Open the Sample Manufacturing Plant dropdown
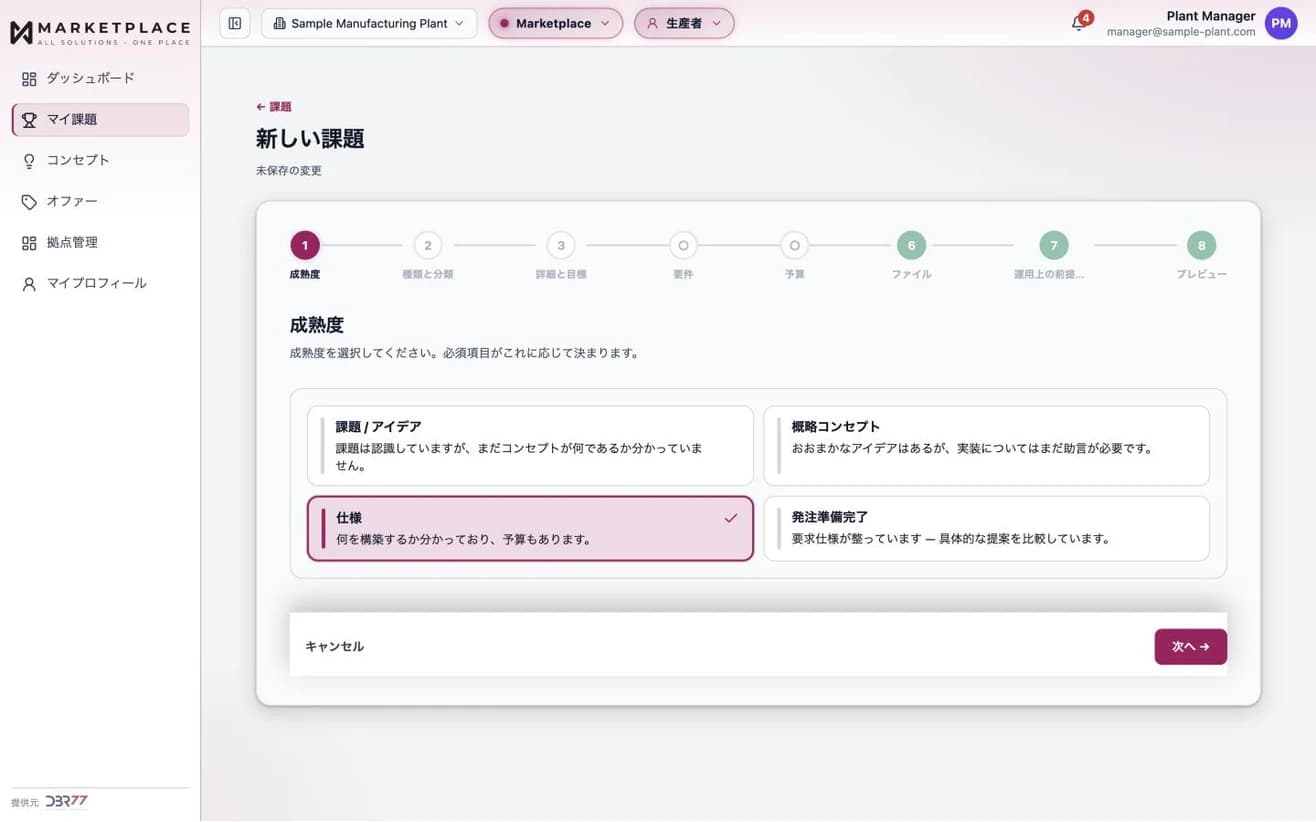The width and height of the screenshot is (1316, 822). [369, 23]
